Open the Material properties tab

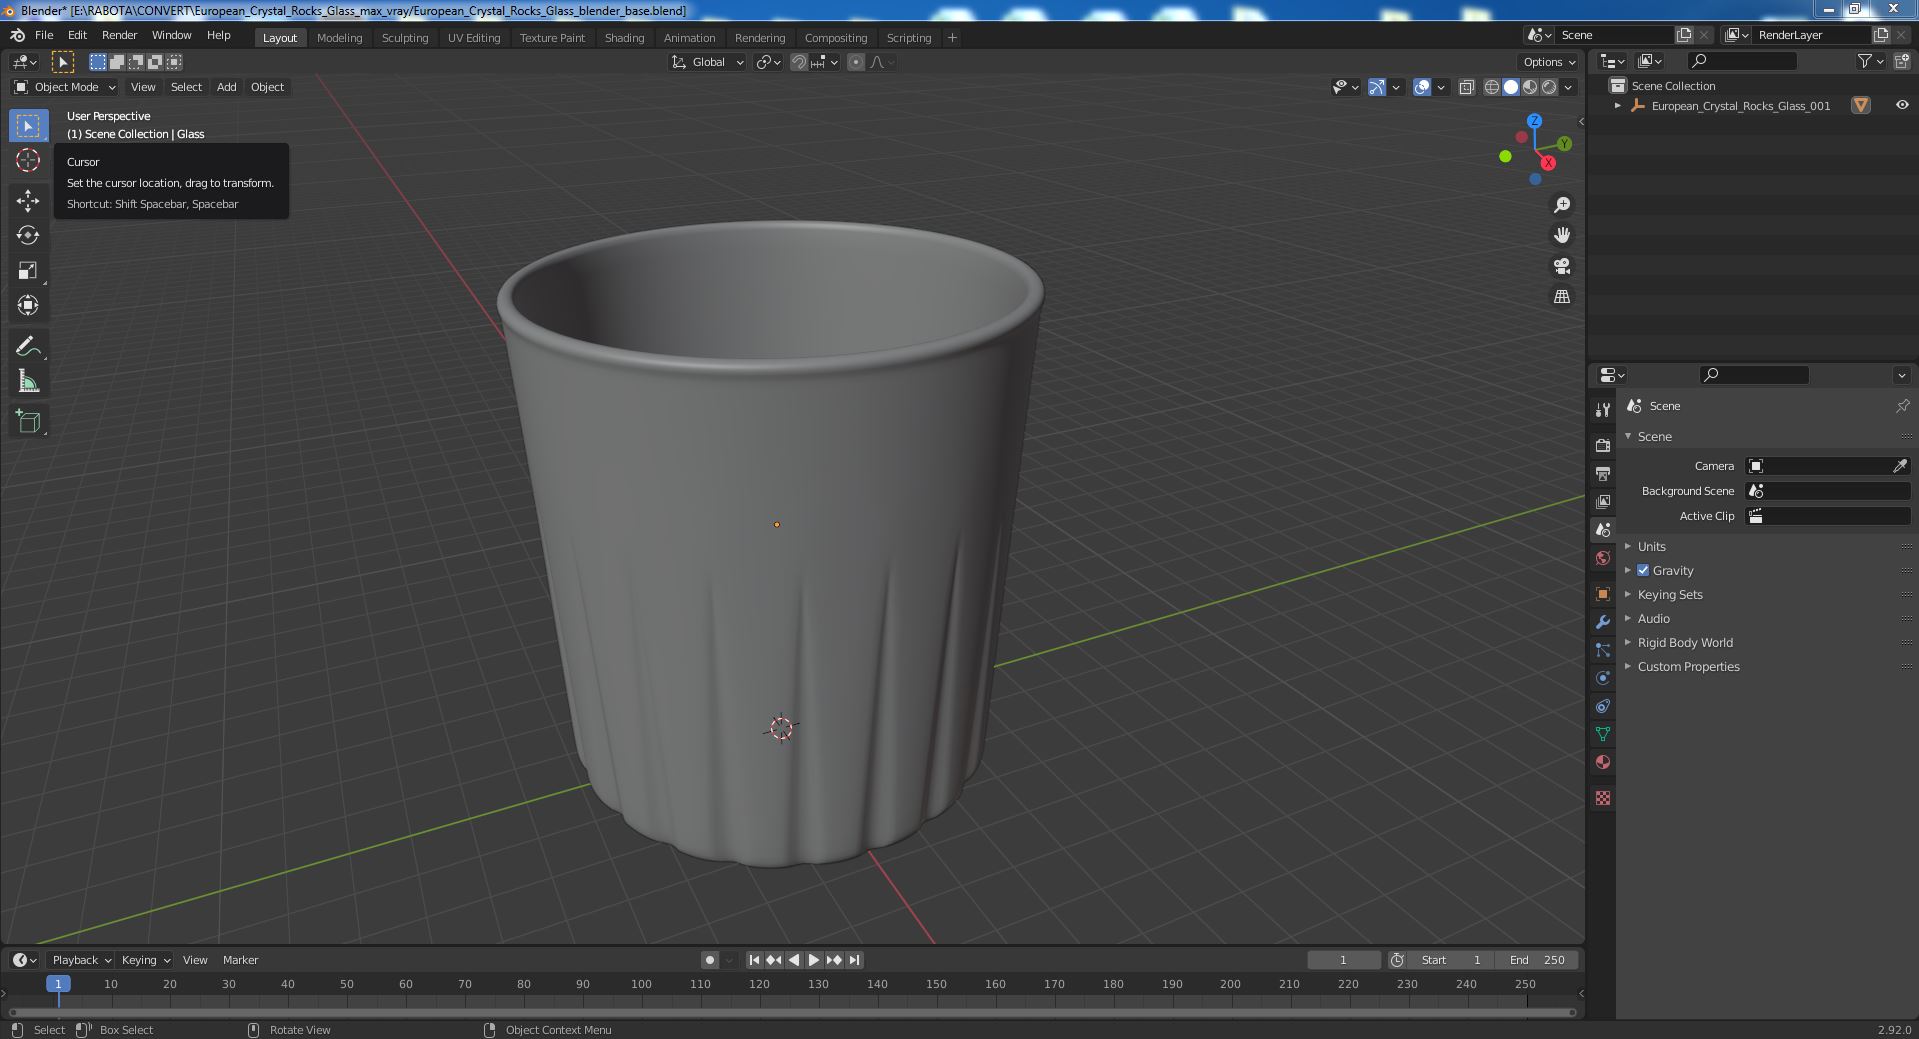click(1603, 762)
